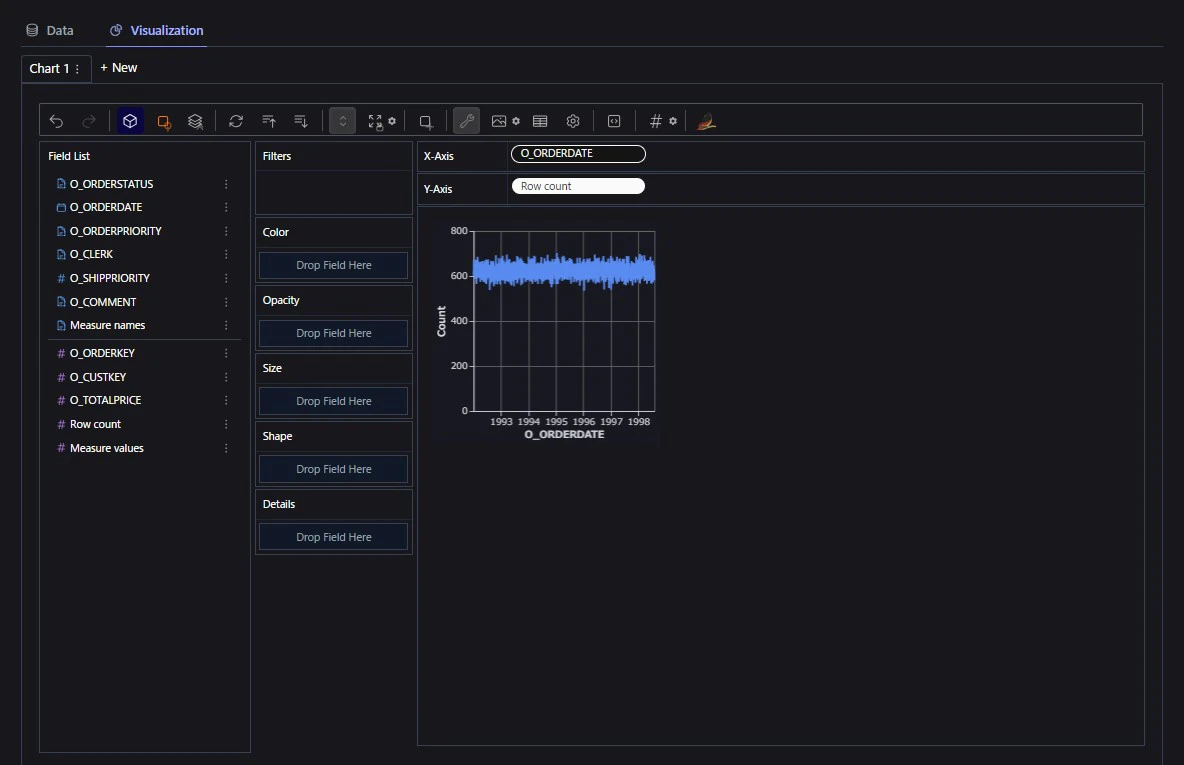Open the export image icon
The width and height of the screenshot is (1184, 765).
click(x=499, y=121)
